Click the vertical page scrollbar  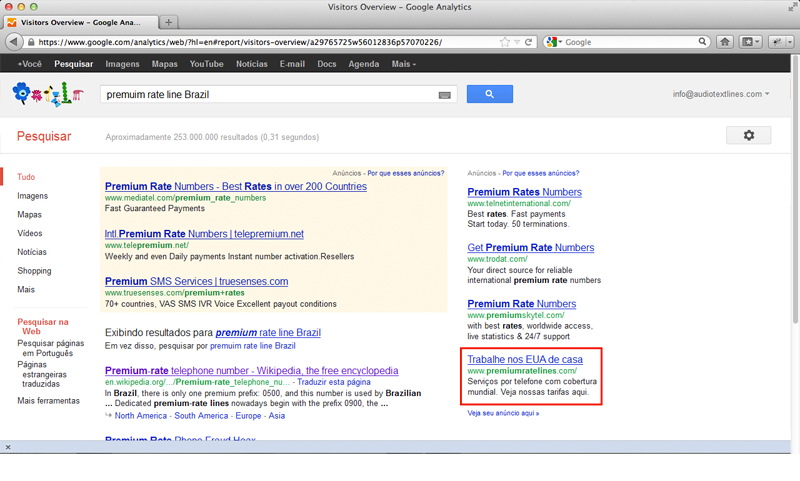pos(795,189)
